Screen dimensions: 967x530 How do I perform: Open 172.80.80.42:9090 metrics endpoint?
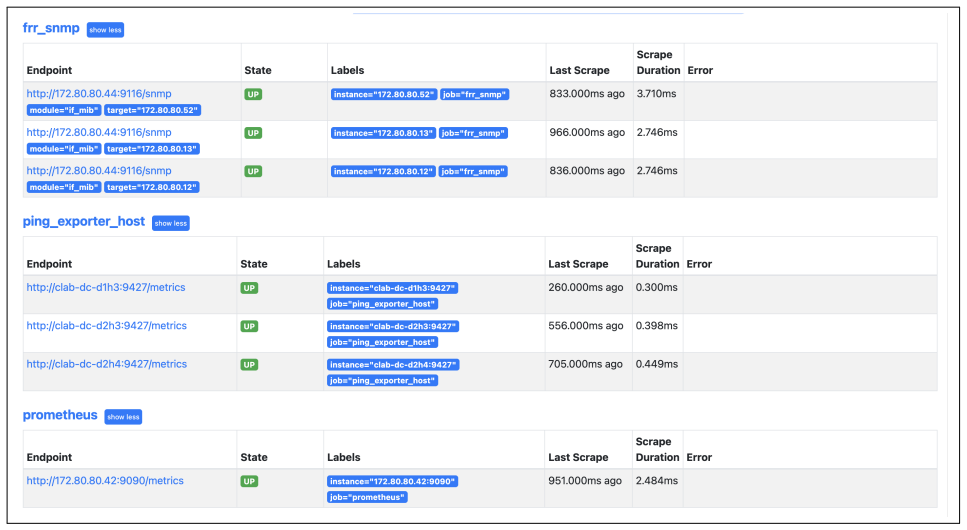(x=105, y=481)
